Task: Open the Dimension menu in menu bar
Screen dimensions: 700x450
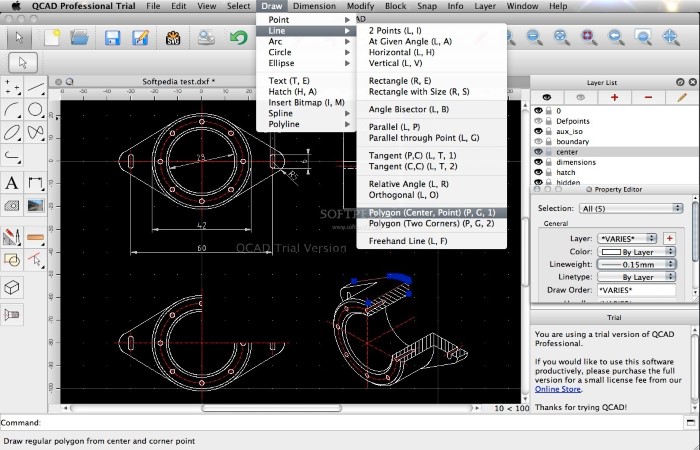Action: [x=314, y=6]
